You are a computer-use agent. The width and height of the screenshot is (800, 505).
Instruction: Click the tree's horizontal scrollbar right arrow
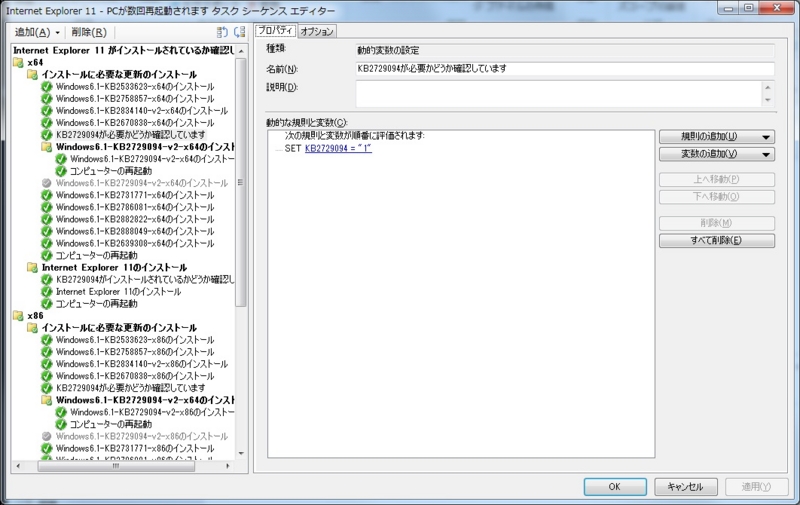[228, 466]
